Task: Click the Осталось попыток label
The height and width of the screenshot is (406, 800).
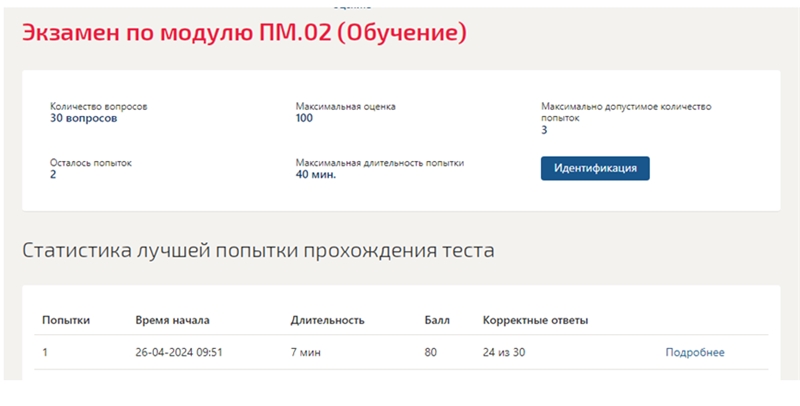Action: coord(91,163)
